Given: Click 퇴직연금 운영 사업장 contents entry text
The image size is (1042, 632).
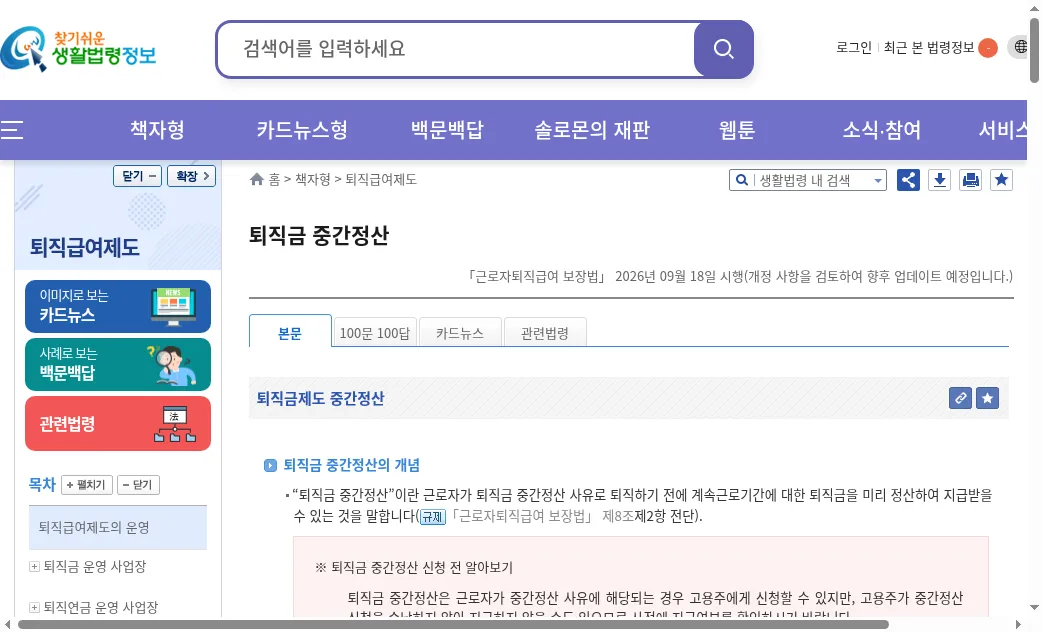Looking at the screenshot, I should coord(101,607).
